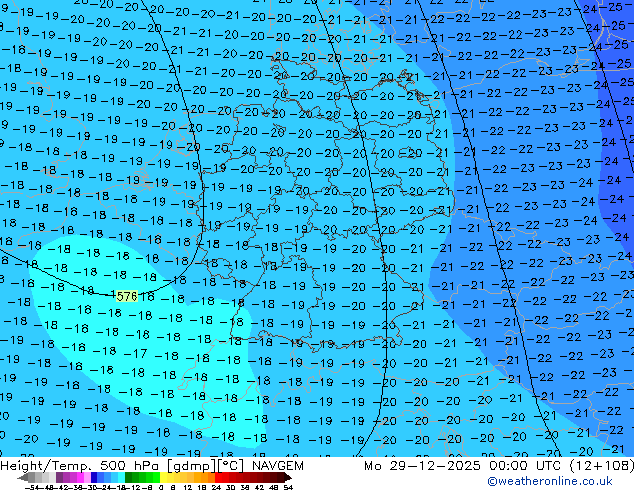
Task: Click the yellow segment of the color scale
Action: point(163,477)
